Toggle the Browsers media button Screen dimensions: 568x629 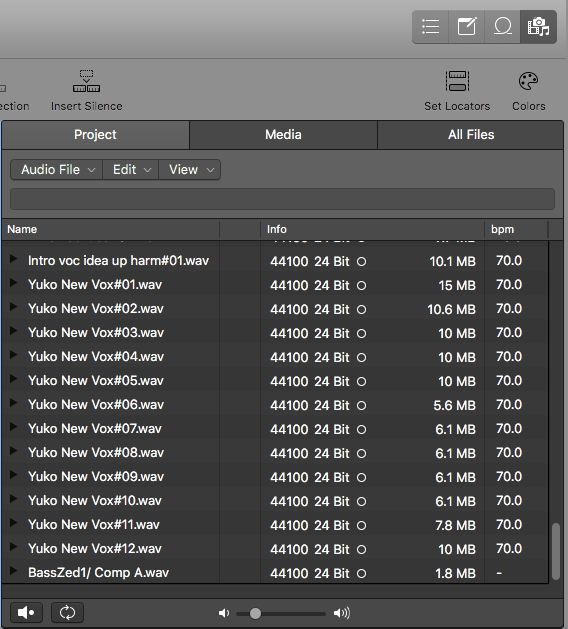(538, 27)
